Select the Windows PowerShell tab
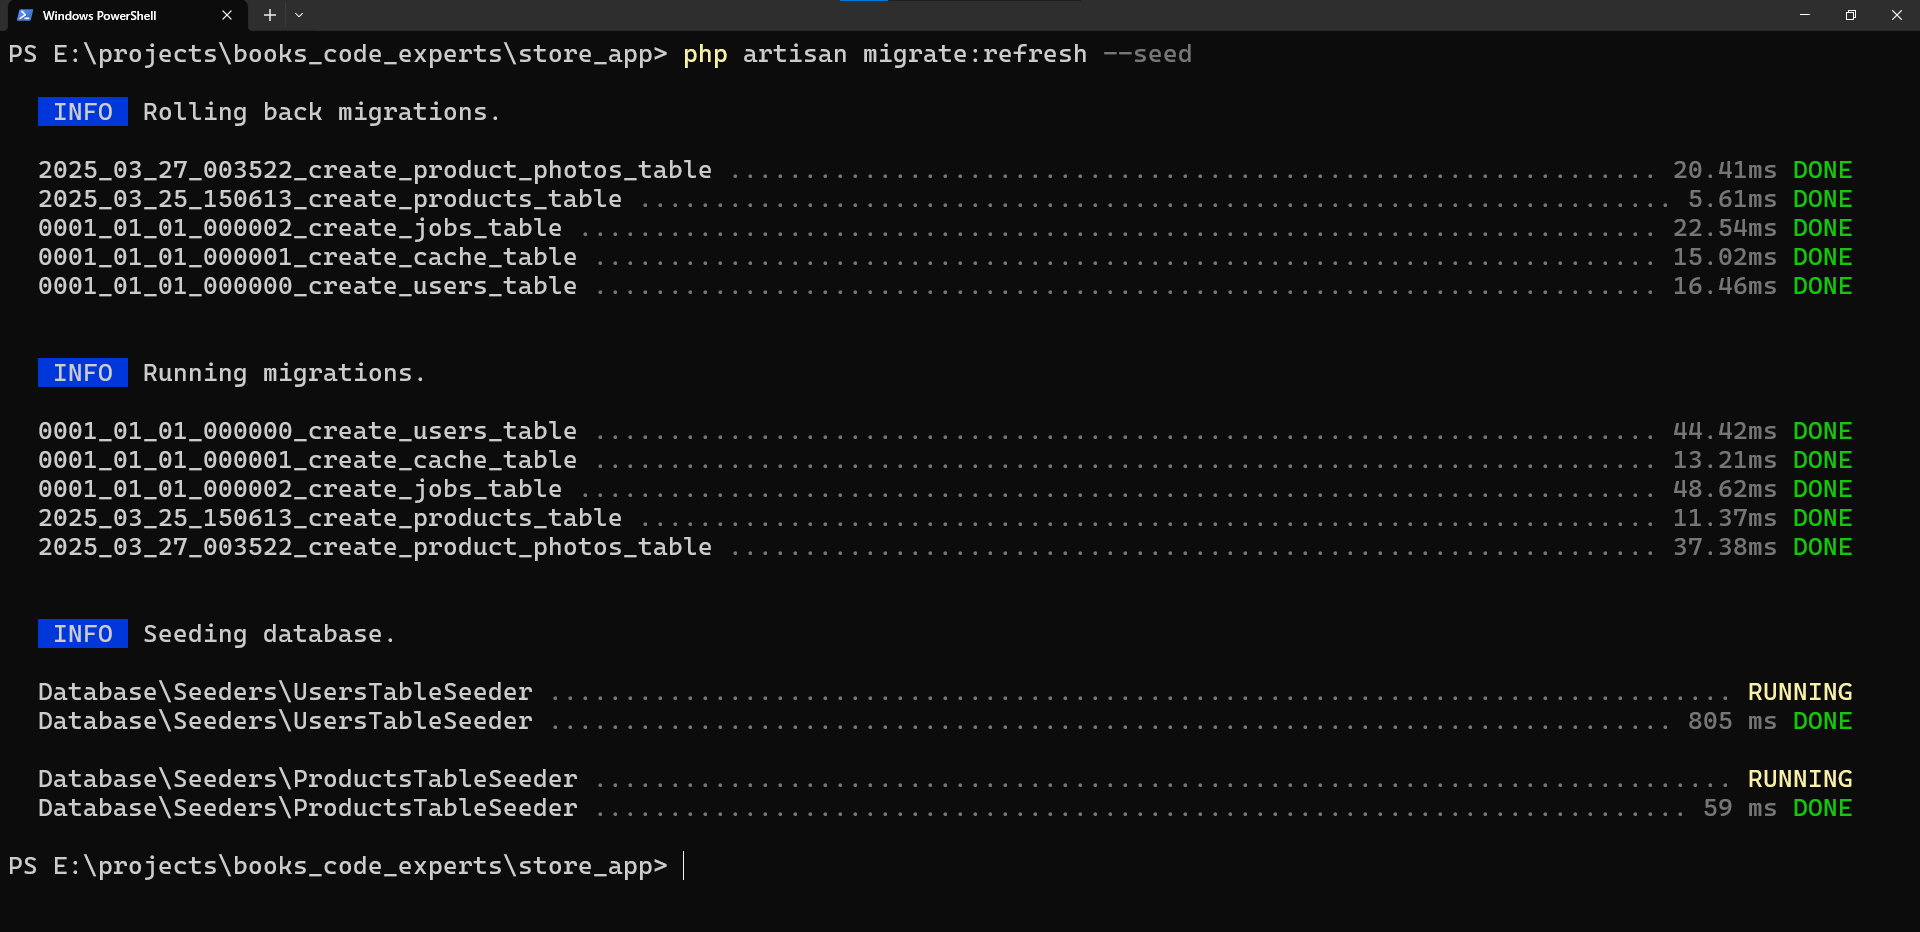 pos(110,15)
